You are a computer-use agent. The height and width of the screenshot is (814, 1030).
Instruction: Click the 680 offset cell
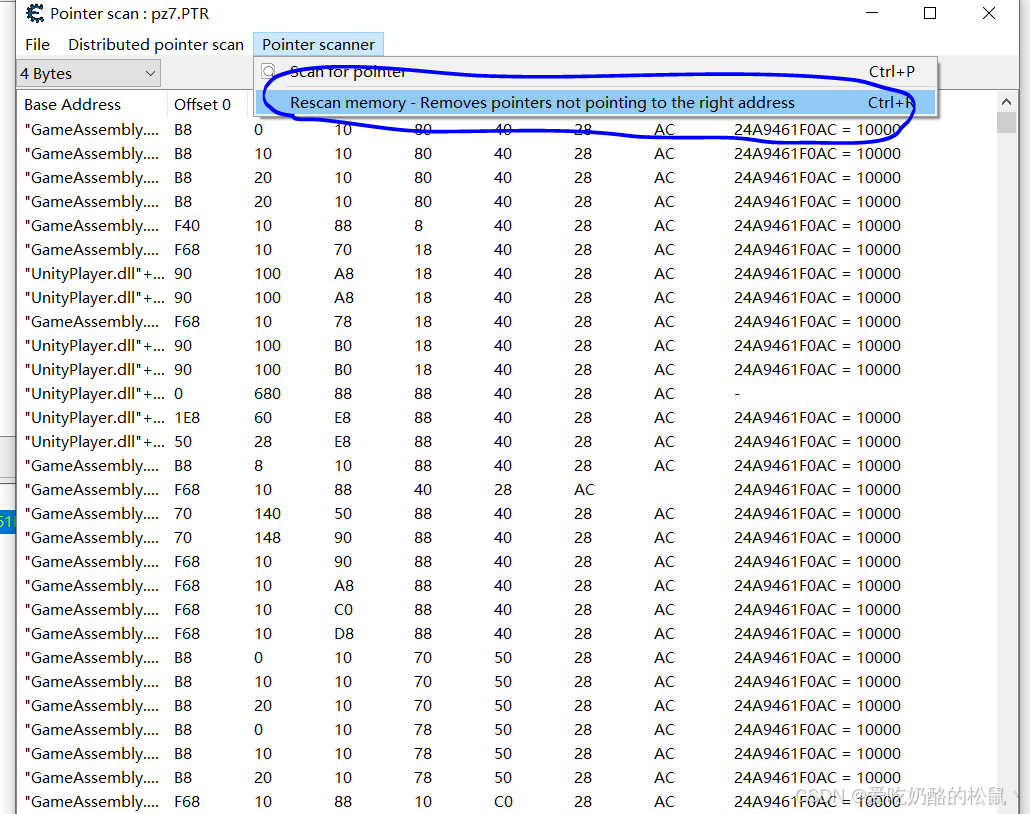pyautogui.click(x=267, y=394)
